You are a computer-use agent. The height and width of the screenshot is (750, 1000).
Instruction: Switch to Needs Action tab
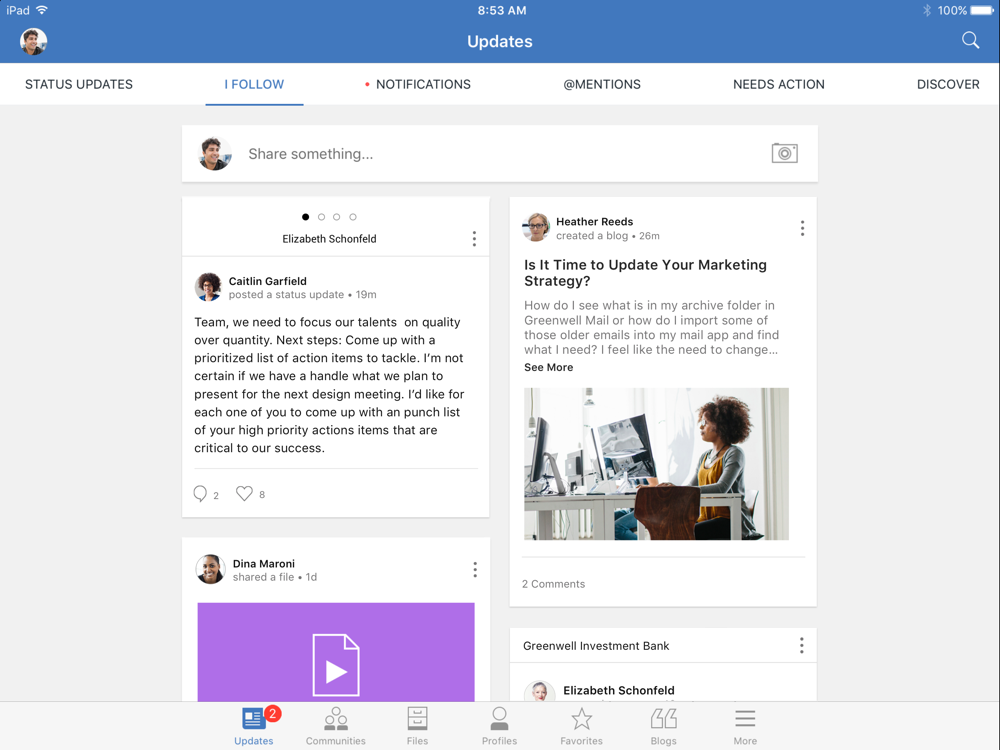tap(779, 84)
